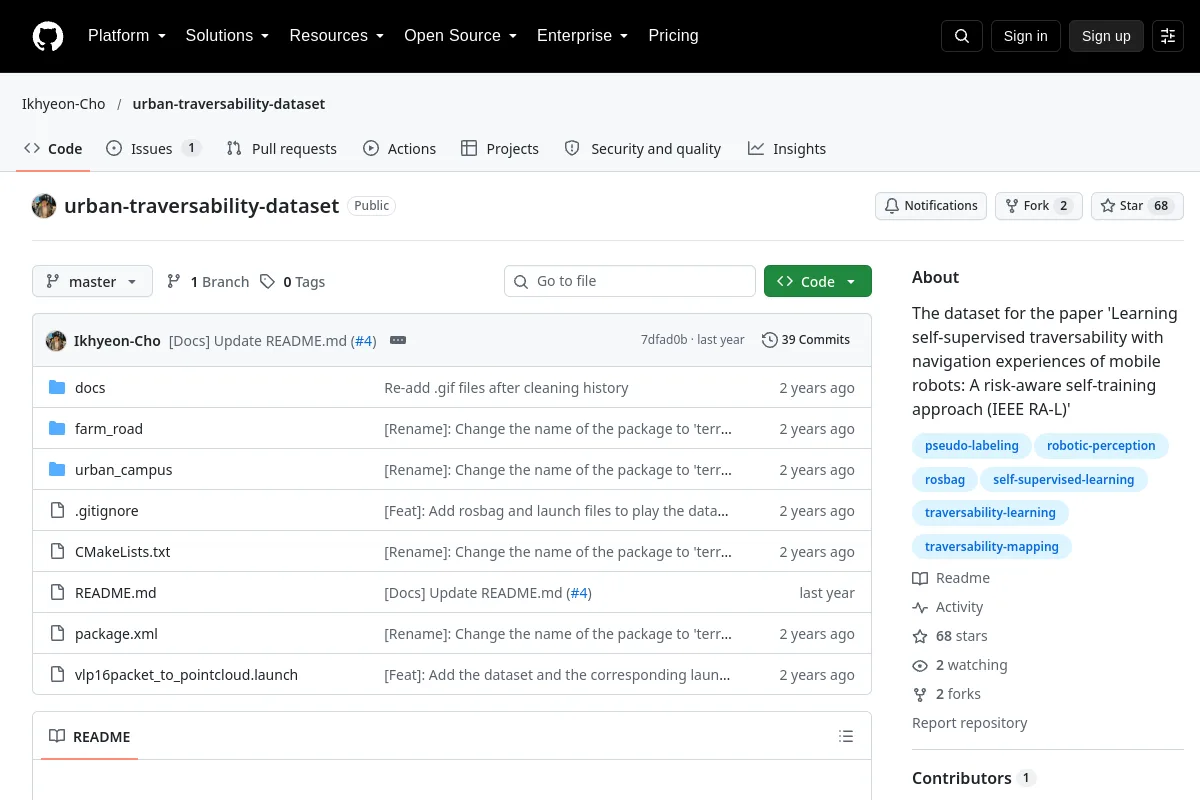Click the search magnifier icon in header
Screen dimensions: 1200x800
[962, 36]
